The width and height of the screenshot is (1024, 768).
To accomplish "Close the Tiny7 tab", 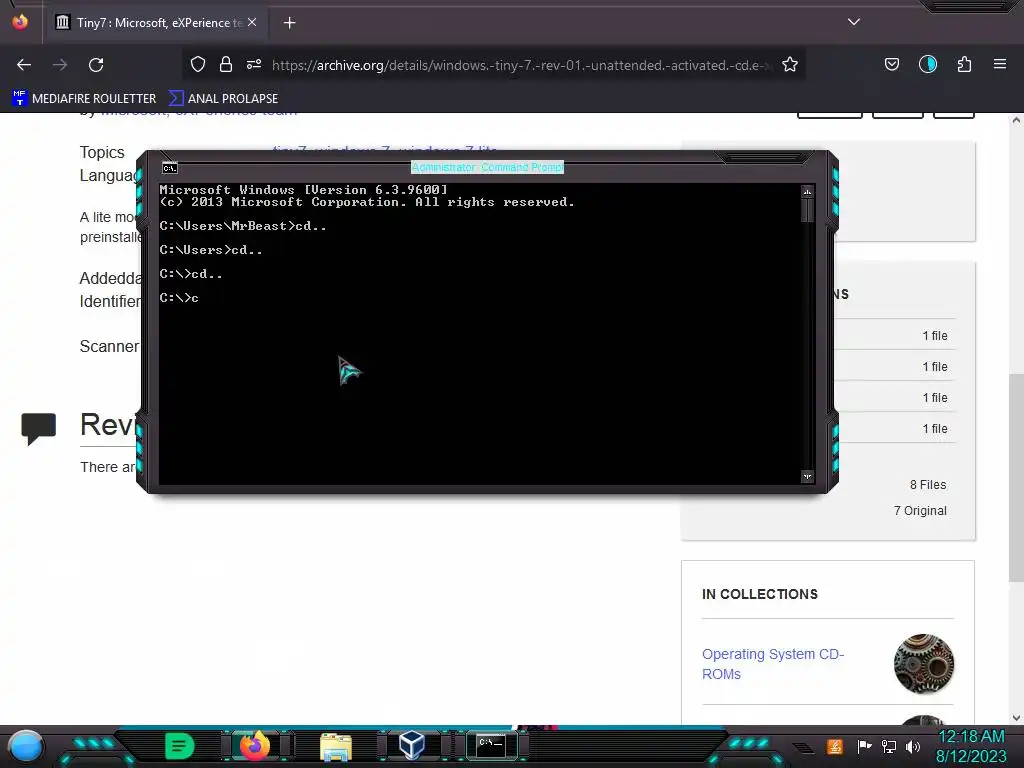I will point(252,22).
